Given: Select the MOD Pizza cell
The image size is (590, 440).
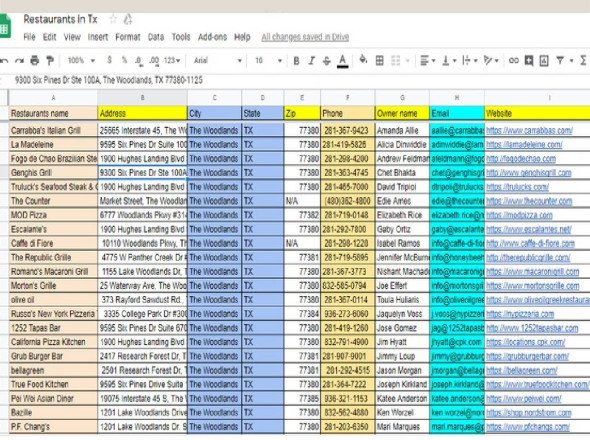Looking at the screenshot, I should click(x=53, y=215).
